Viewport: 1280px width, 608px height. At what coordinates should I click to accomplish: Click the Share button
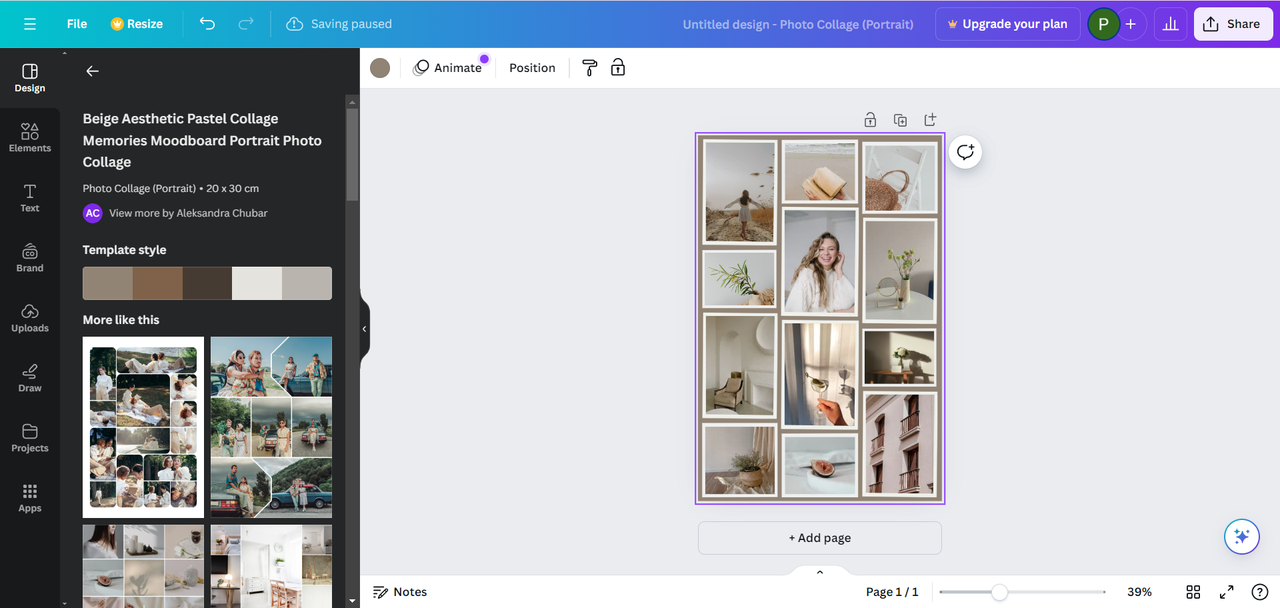1232,24
